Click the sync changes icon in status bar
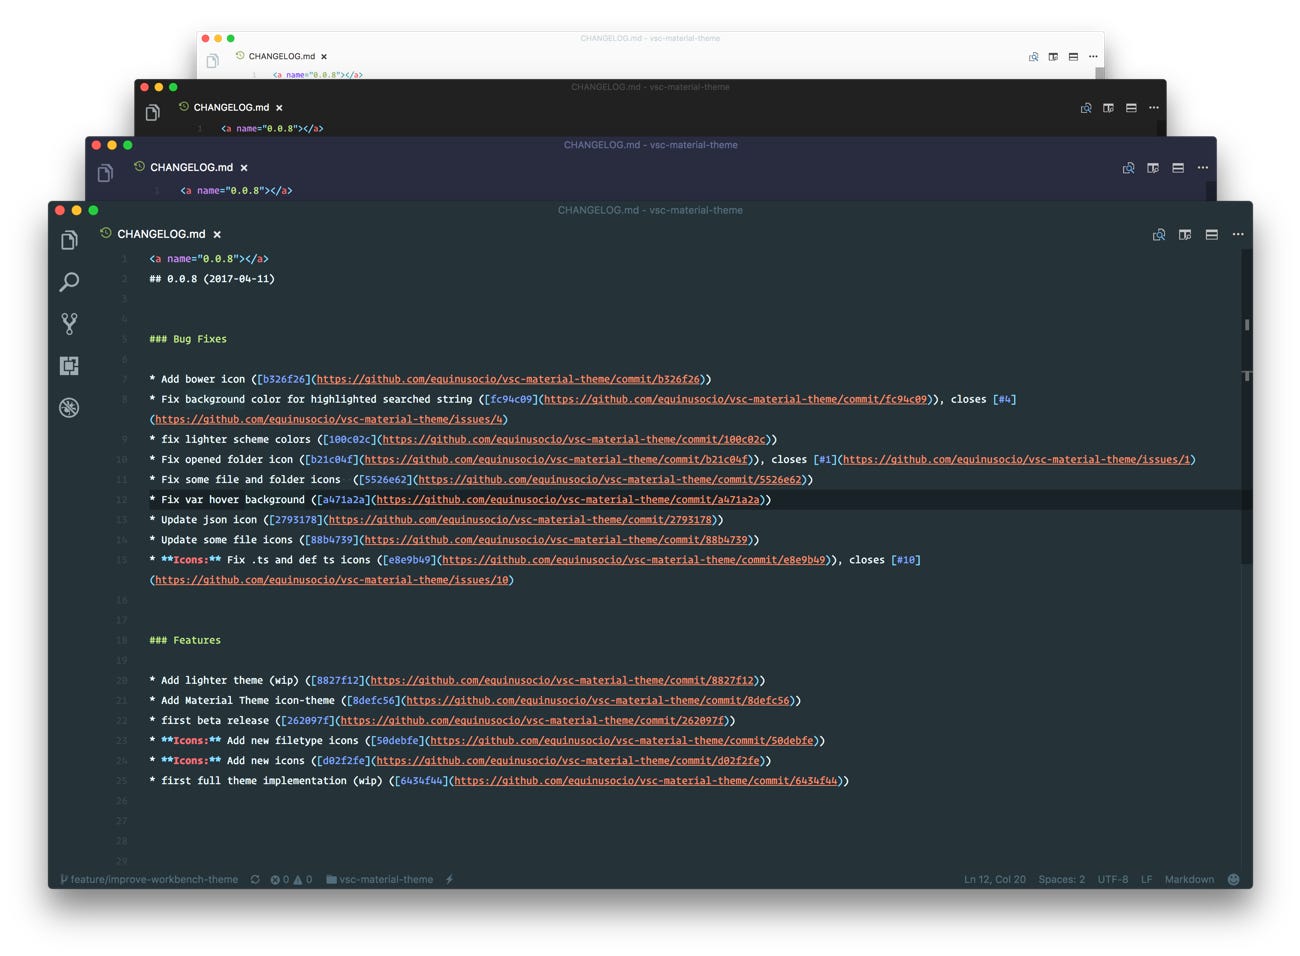Screen dimensions: 1300x956 [x=255, y=880]
